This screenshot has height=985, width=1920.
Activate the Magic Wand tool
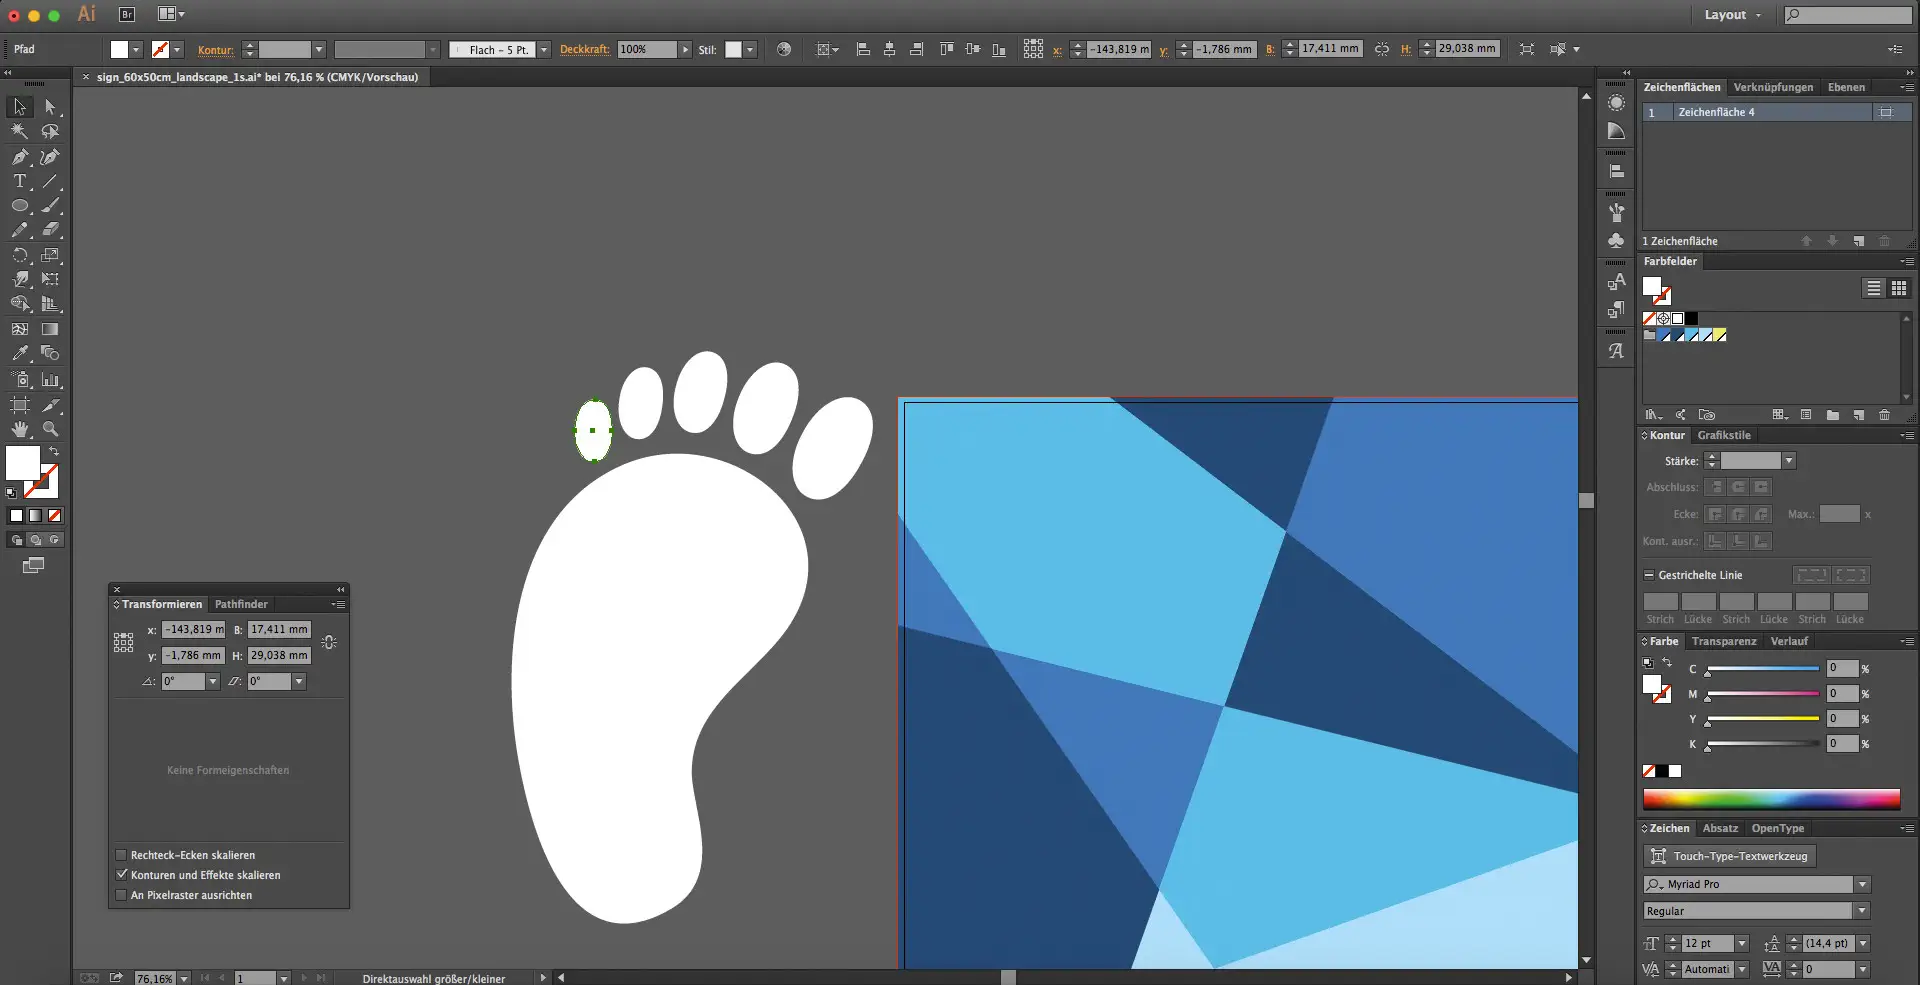[x=20, y=132]
